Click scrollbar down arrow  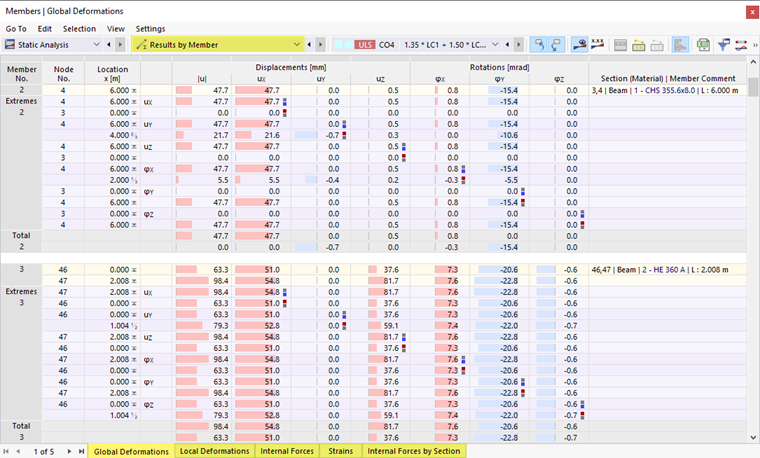pyautogui.click(x=753, y=438)
